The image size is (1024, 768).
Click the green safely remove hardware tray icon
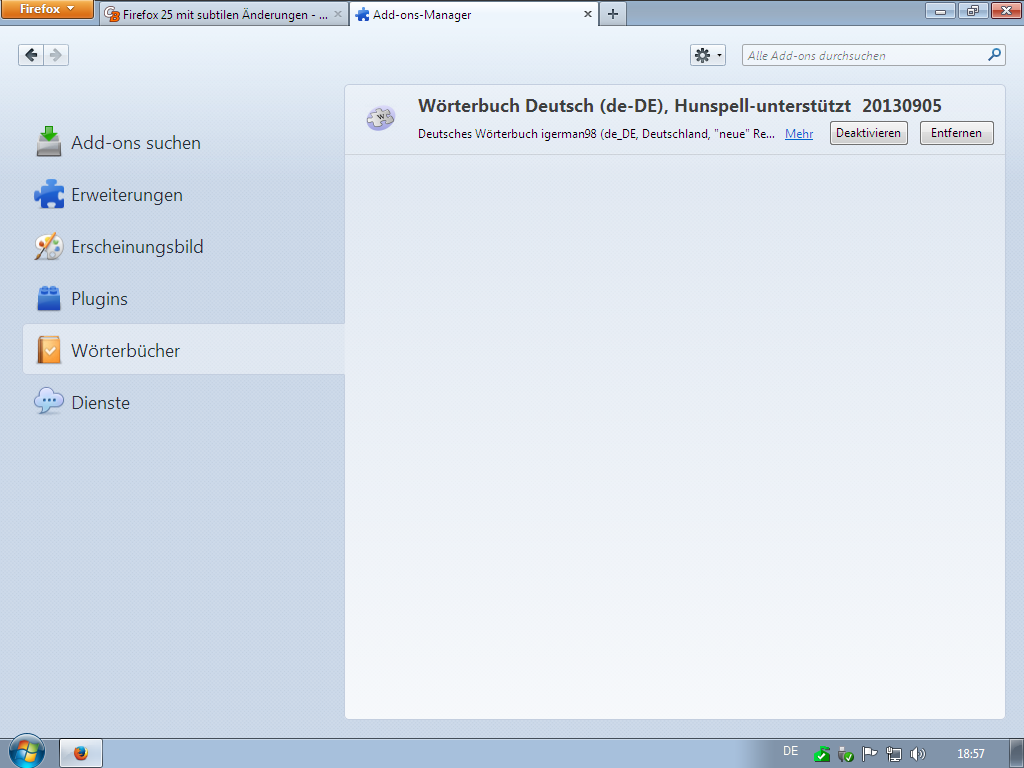(822, 754)
